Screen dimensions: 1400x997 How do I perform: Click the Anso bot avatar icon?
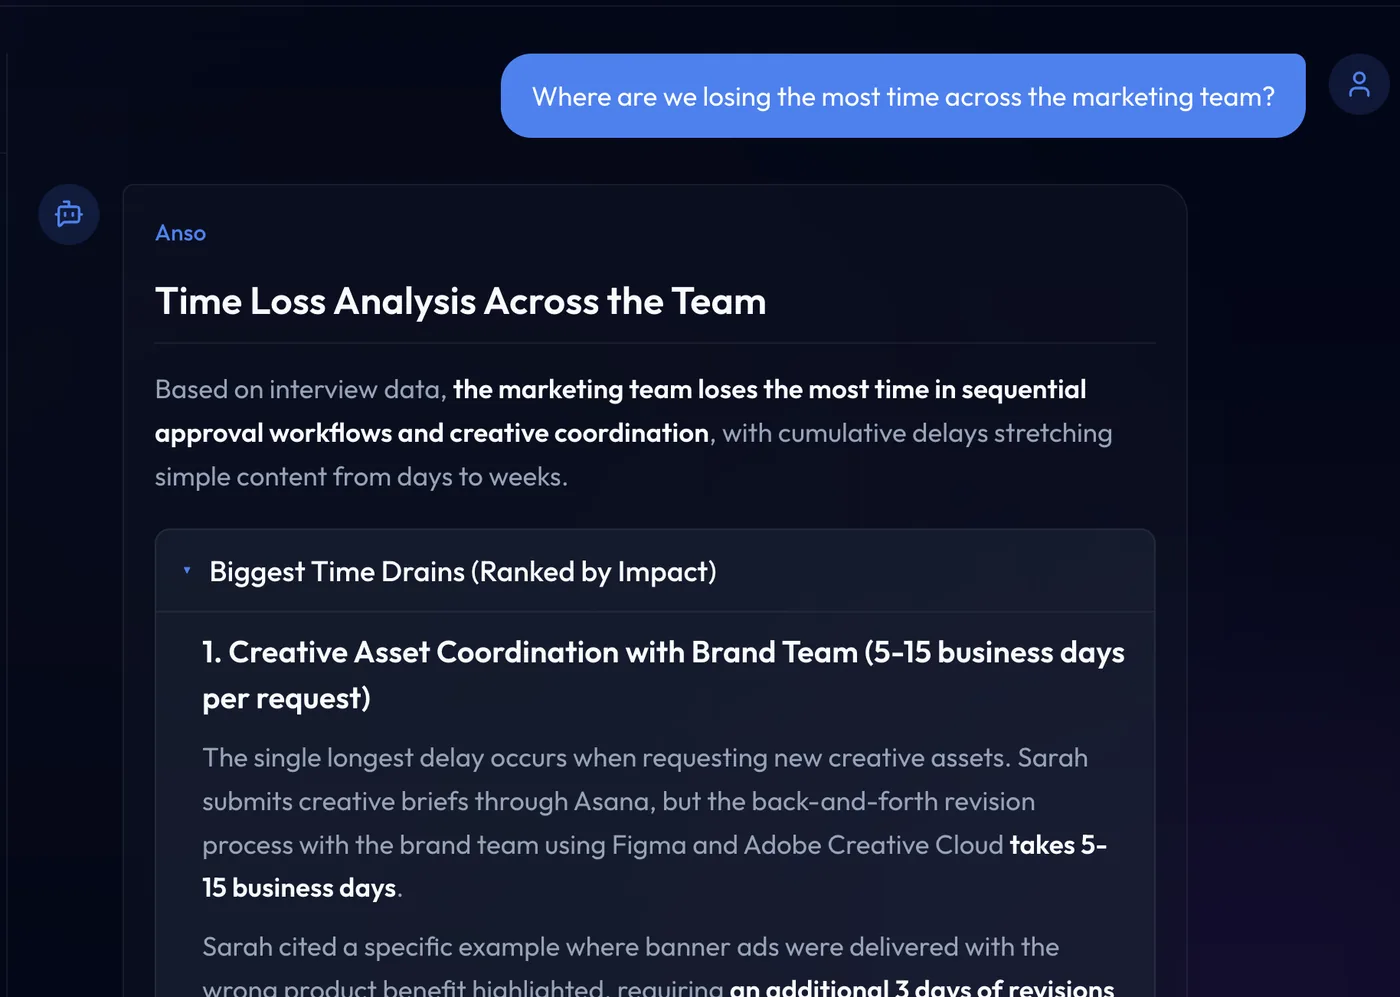pos(69,214)
